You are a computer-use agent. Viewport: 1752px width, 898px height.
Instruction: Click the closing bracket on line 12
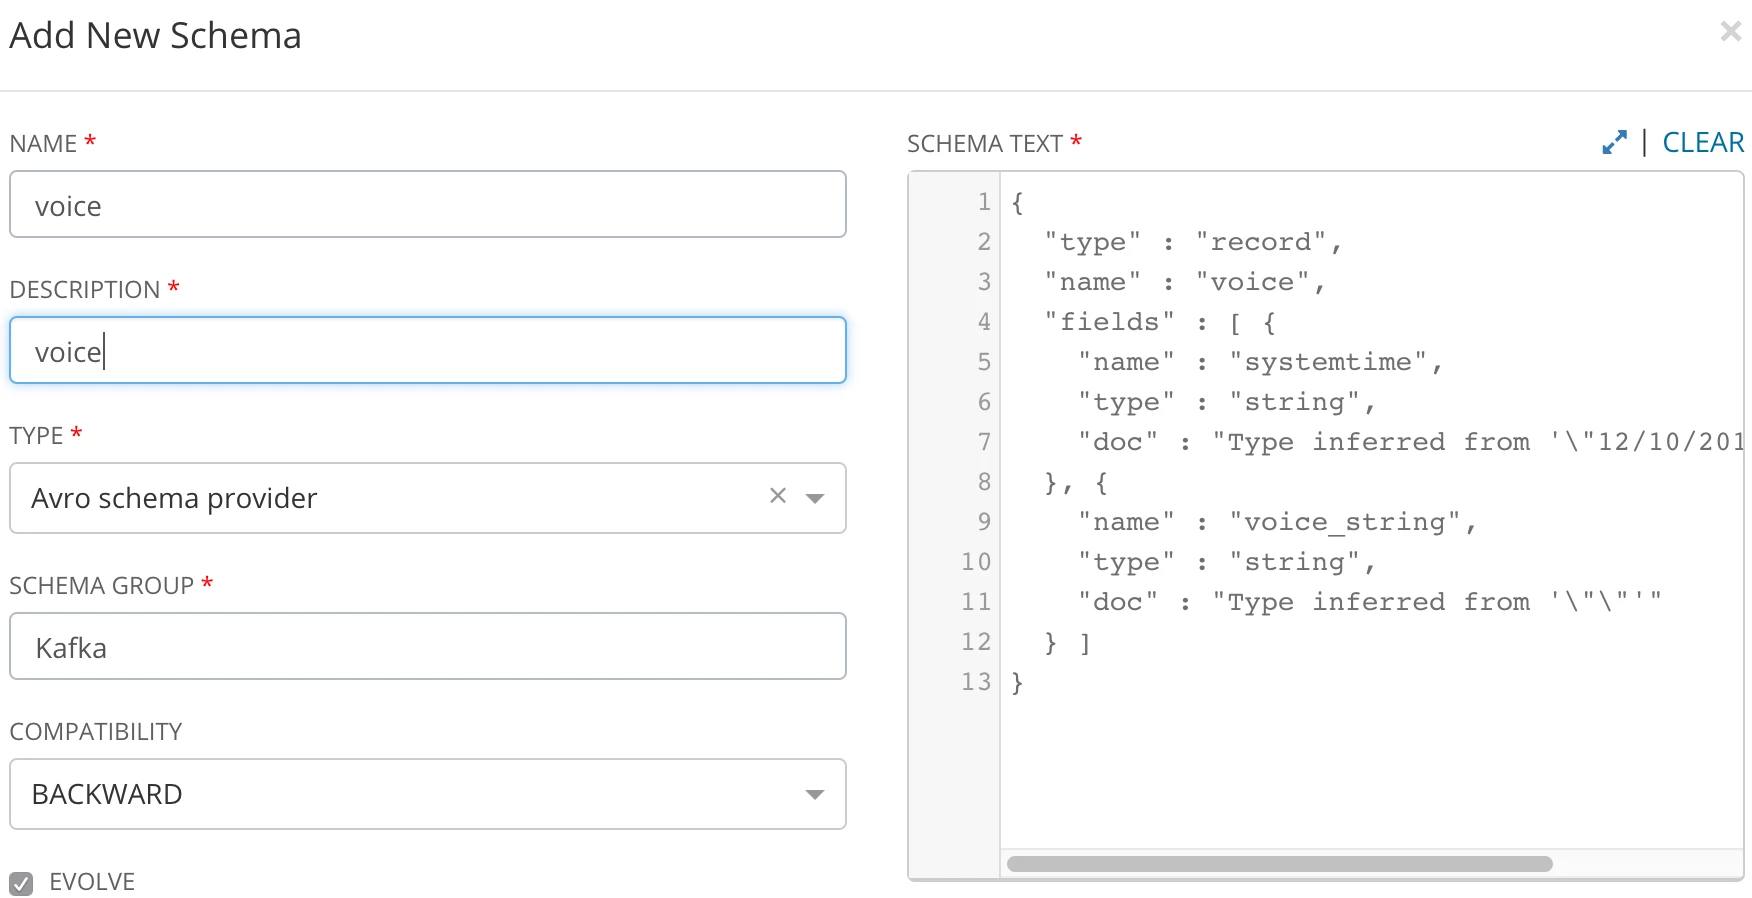[x=1085, y=642]
